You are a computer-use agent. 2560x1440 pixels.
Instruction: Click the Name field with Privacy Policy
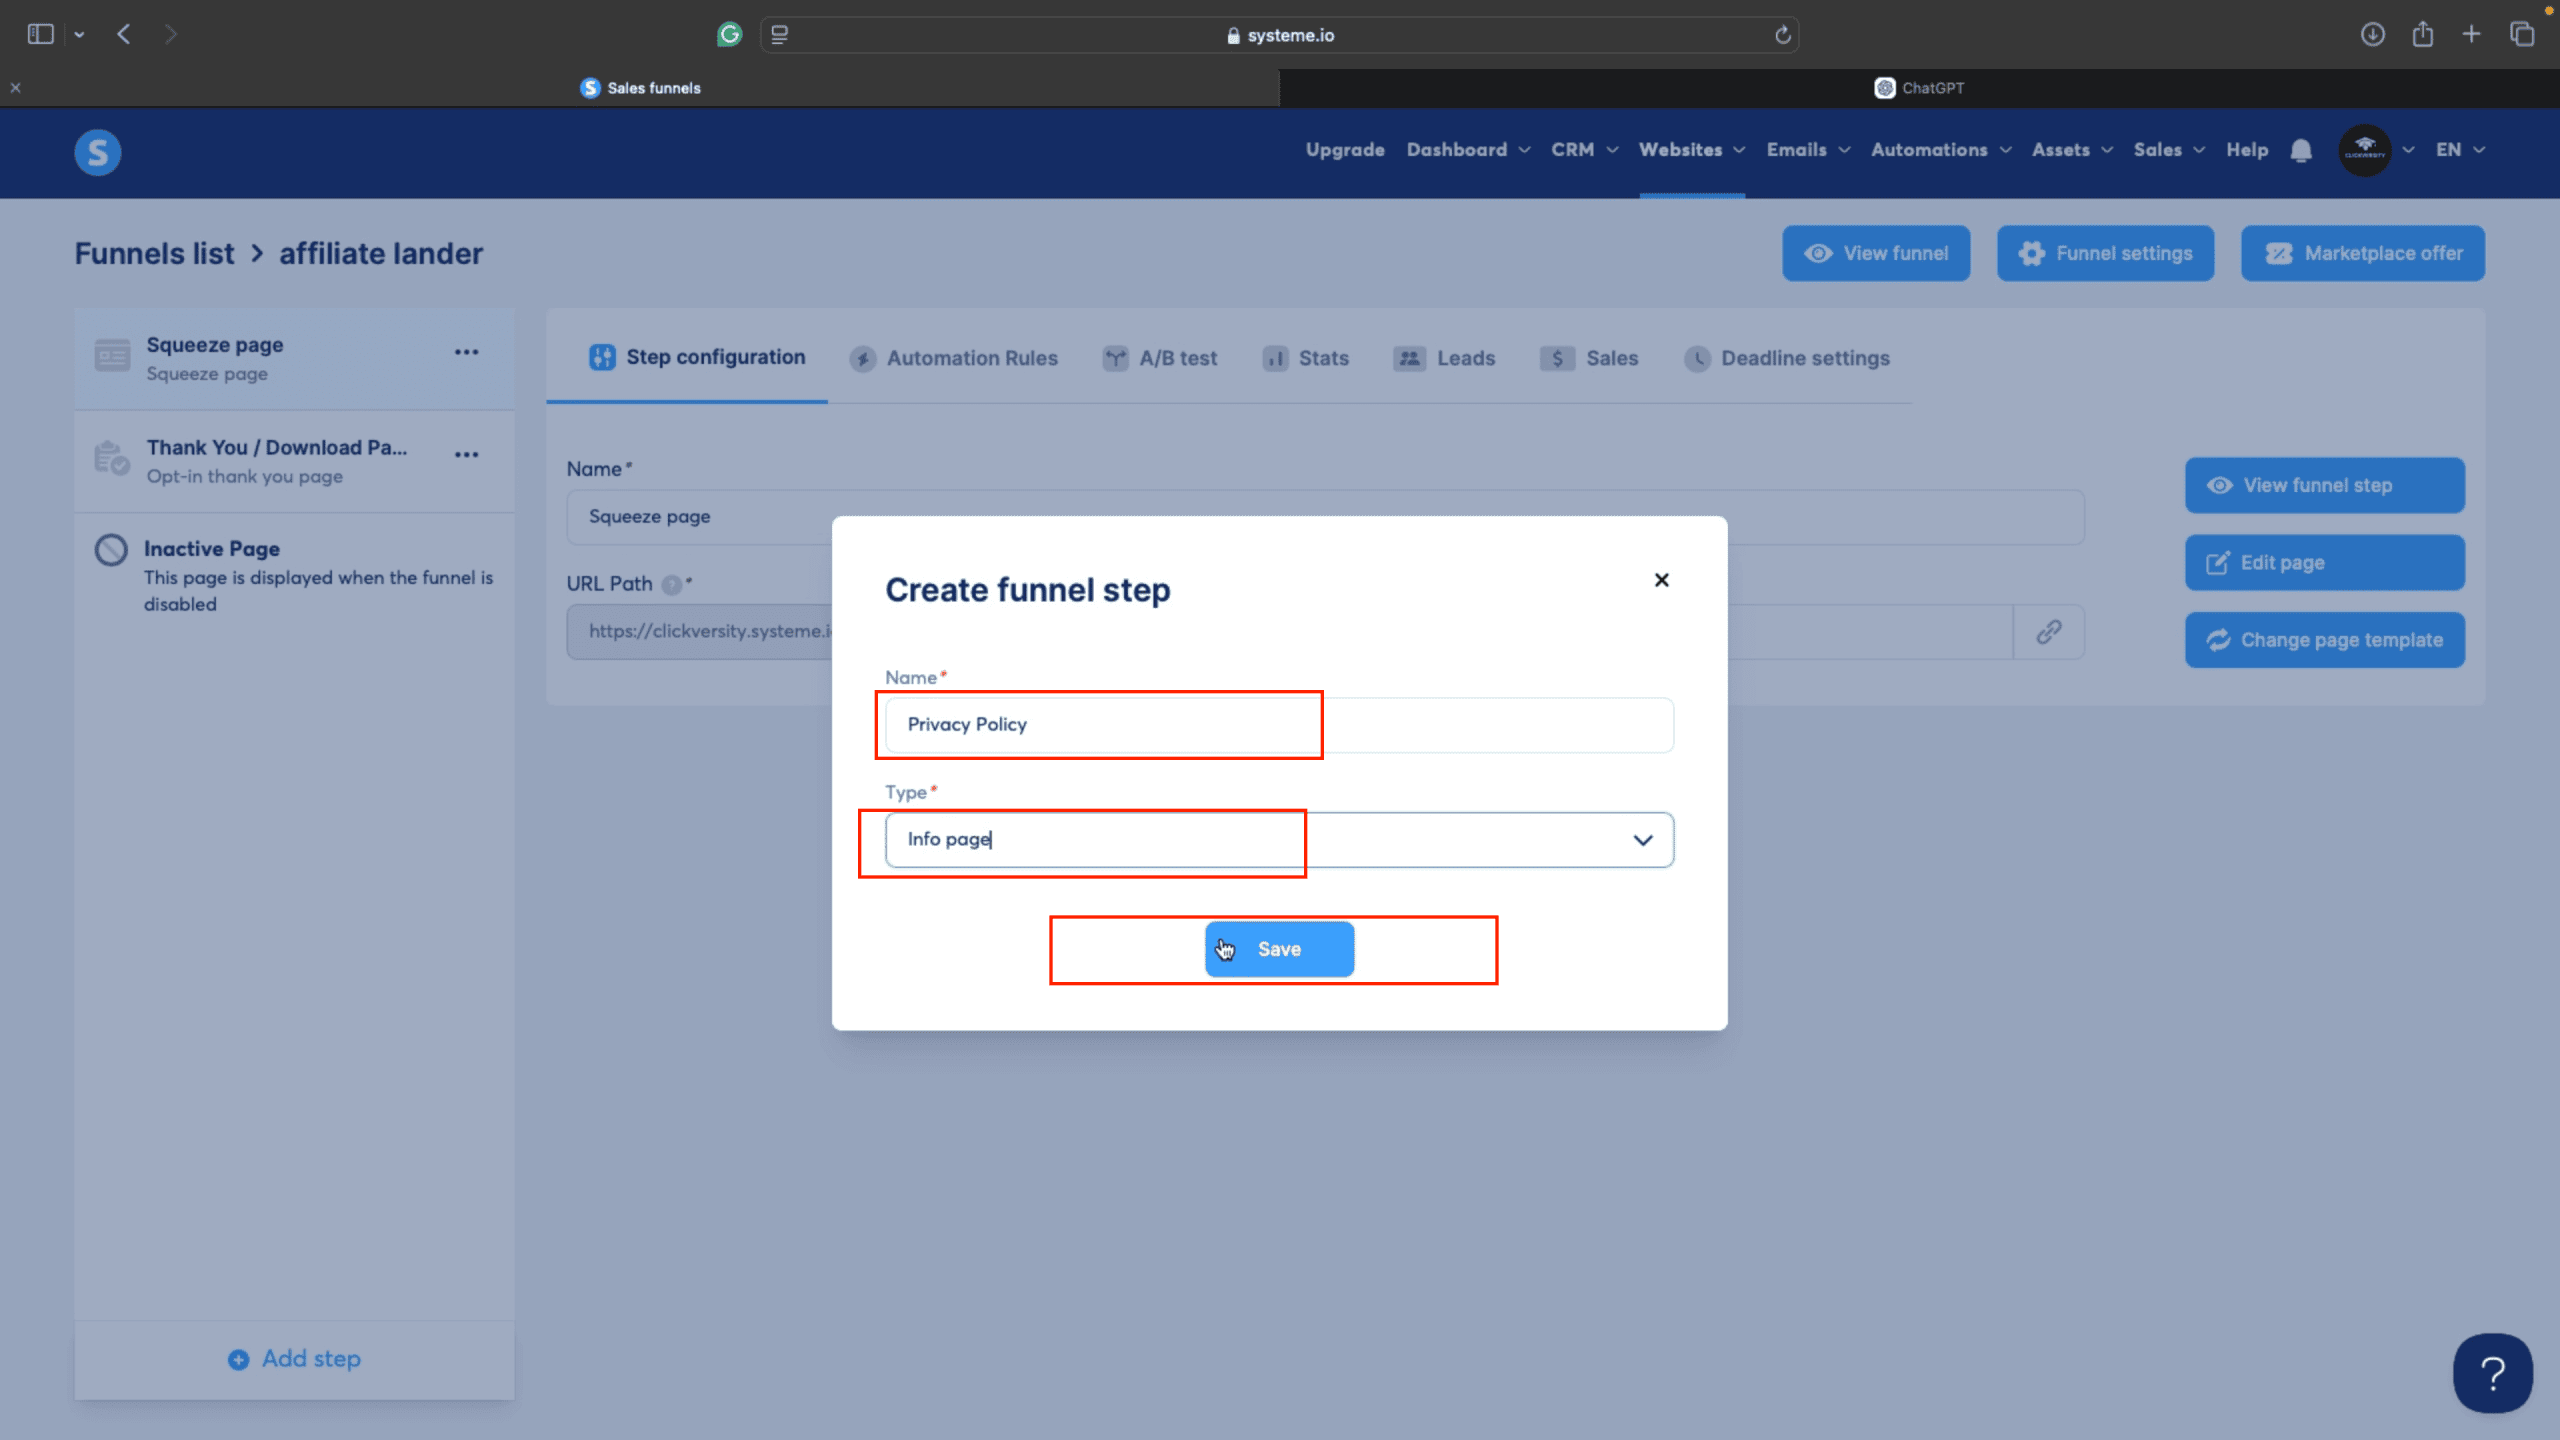(1279, 725)
